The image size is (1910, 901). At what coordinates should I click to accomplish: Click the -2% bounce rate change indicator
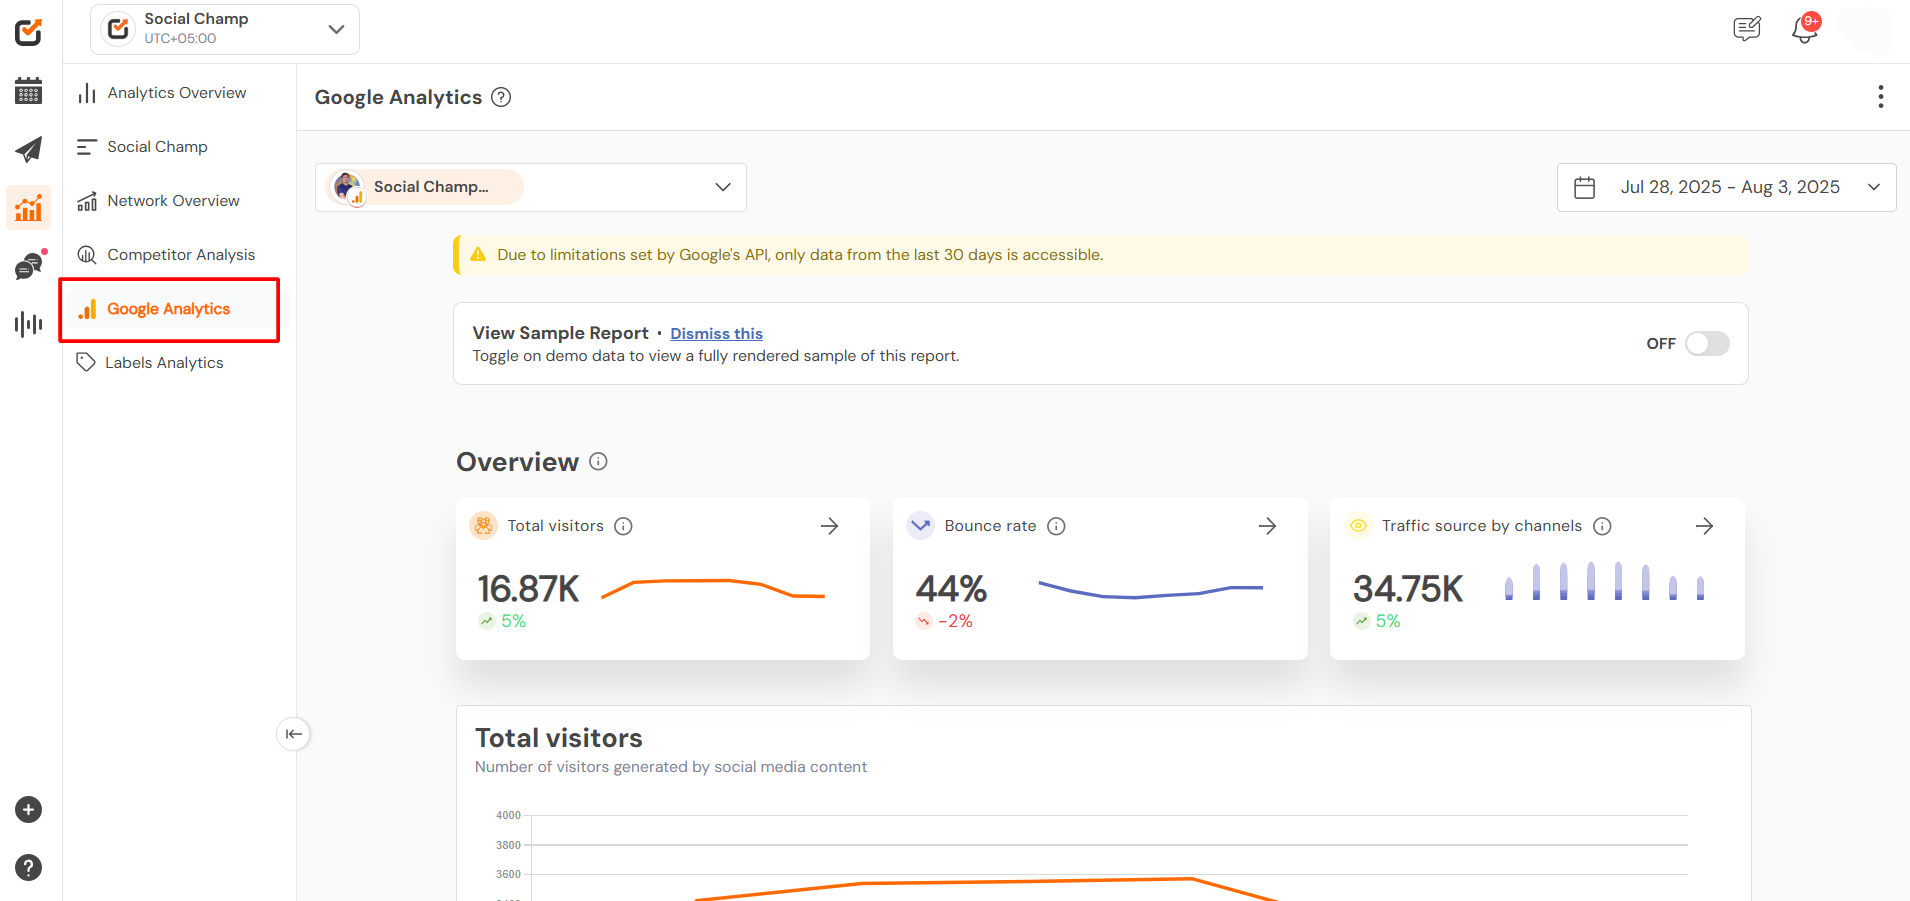945,621
